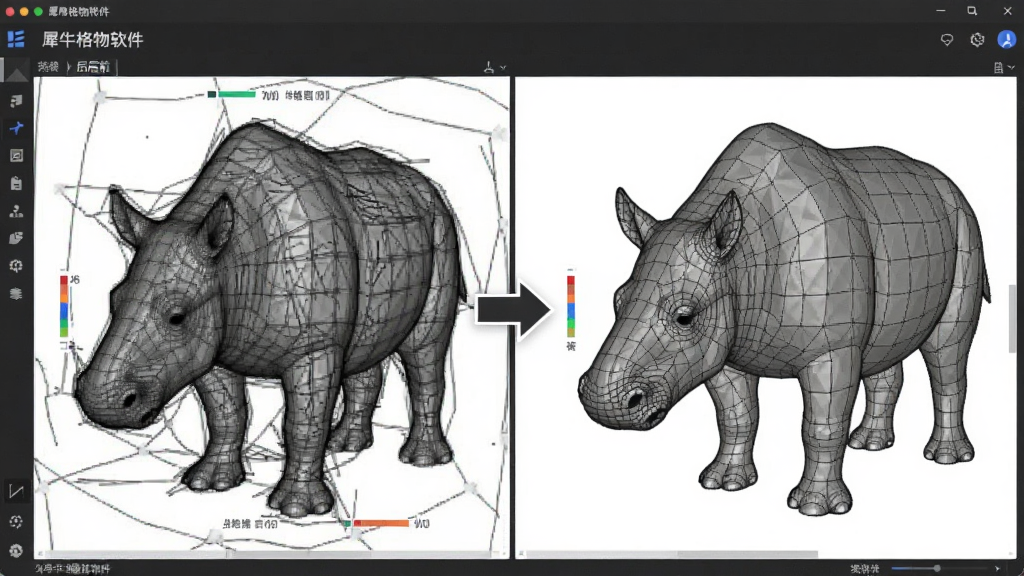1024x576 pixels.
Task: Click the right viewport's horizontal scrollbar
Action: coord(673,554)
